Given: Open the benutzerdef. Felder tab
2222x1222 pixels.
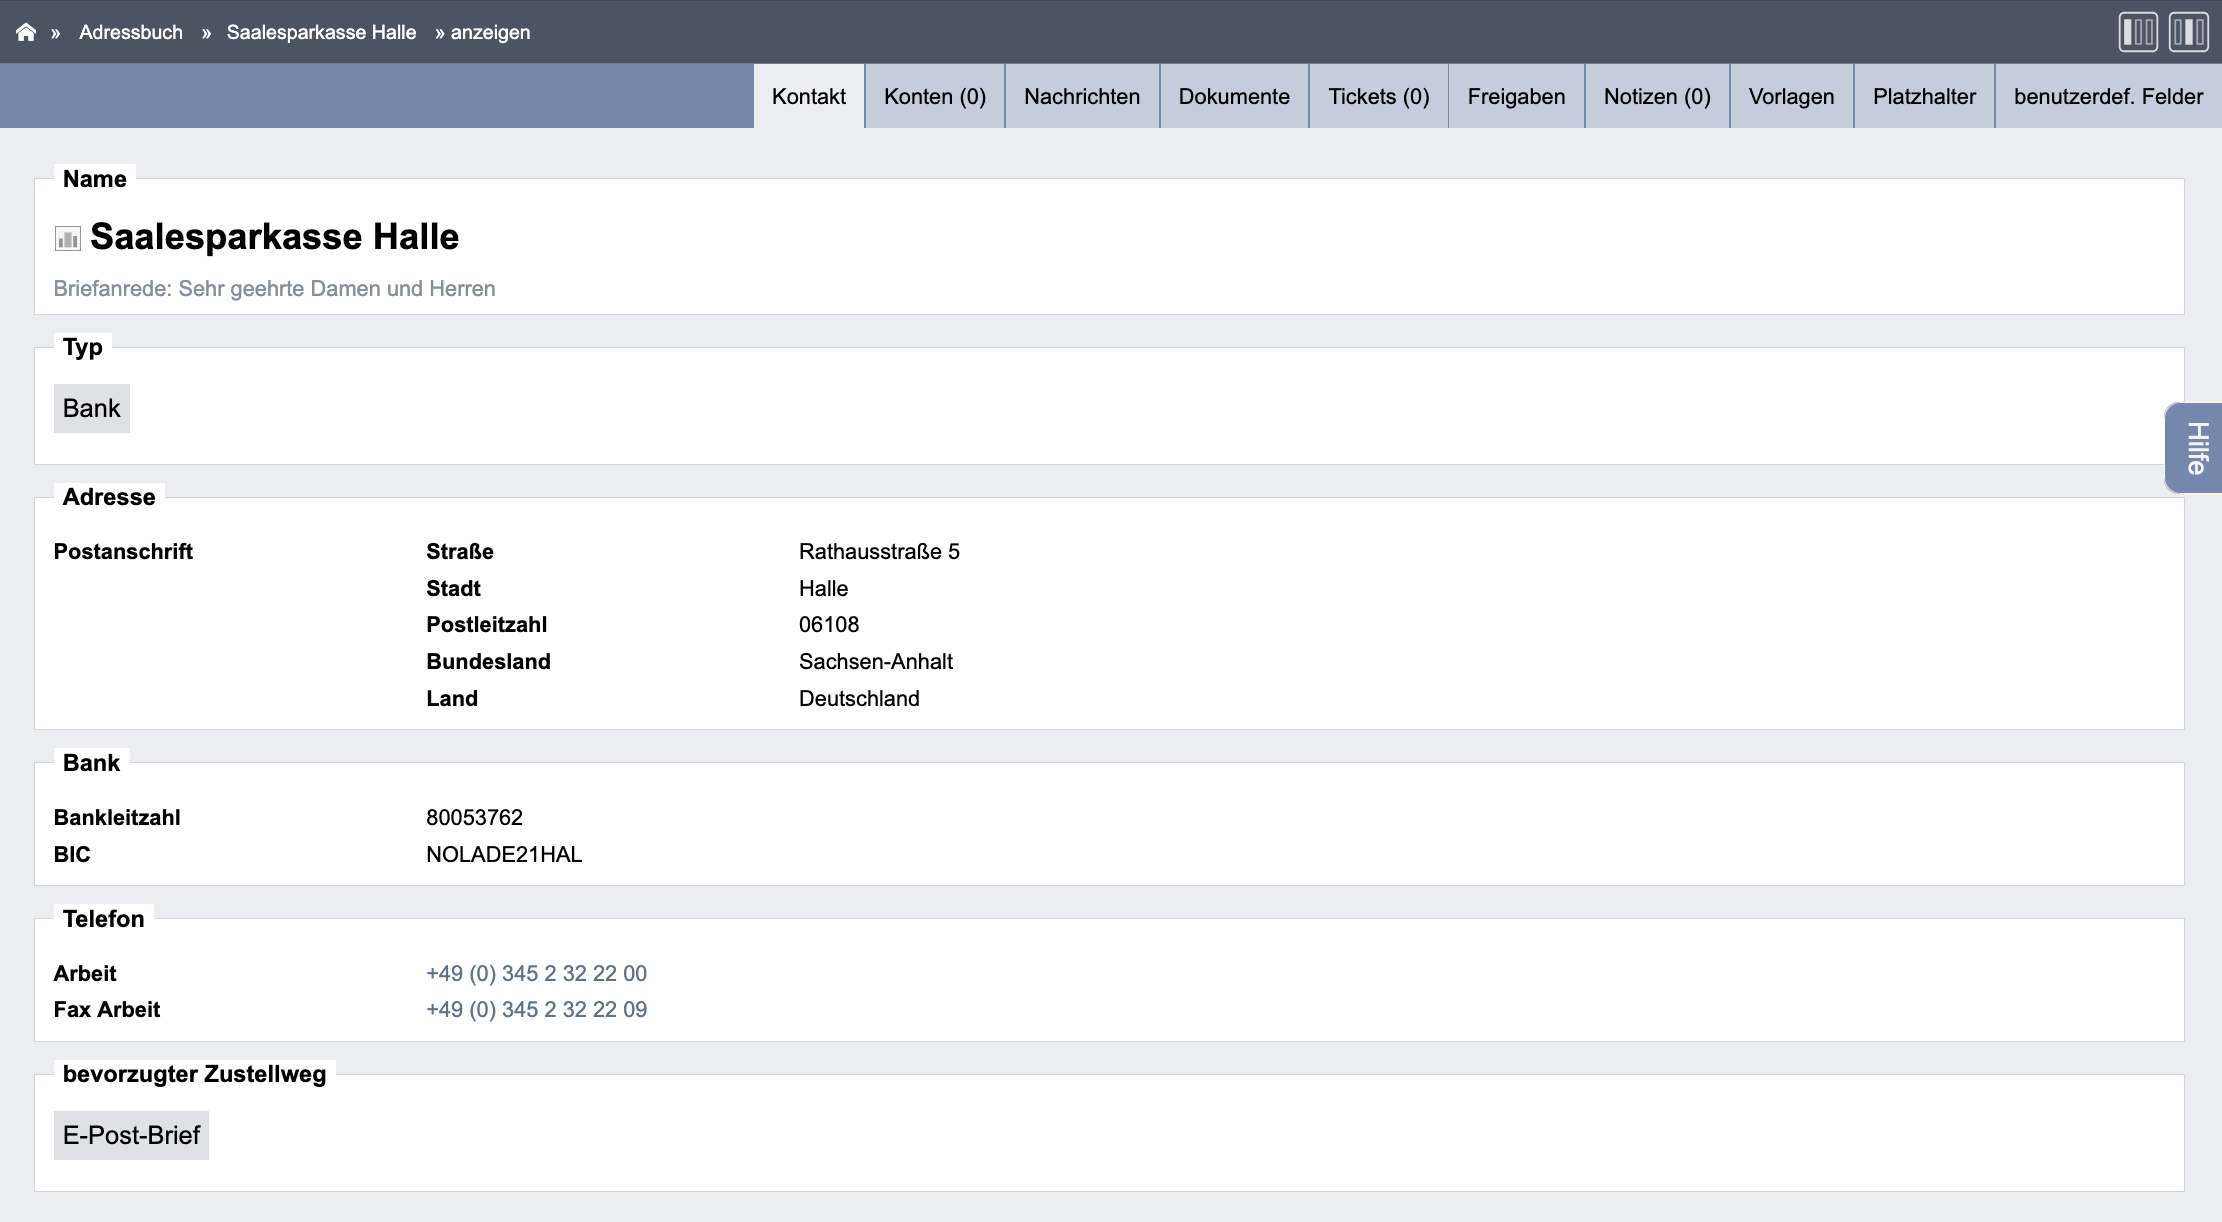Looking at the screenshot, I should click(x=2109, y=96).
